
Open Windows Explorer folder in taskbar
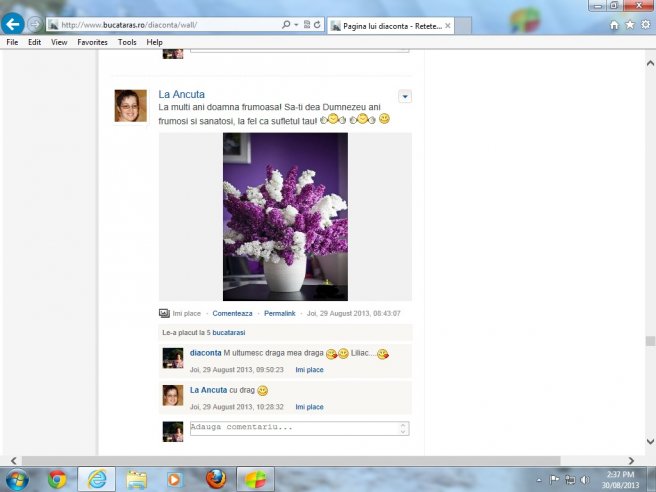click(136, 479)
